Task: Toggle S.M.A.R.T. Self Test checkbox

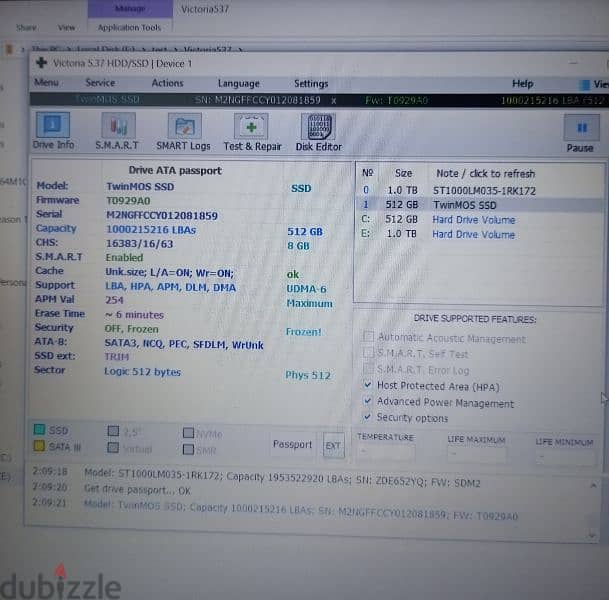Action: tap(368, 352)
